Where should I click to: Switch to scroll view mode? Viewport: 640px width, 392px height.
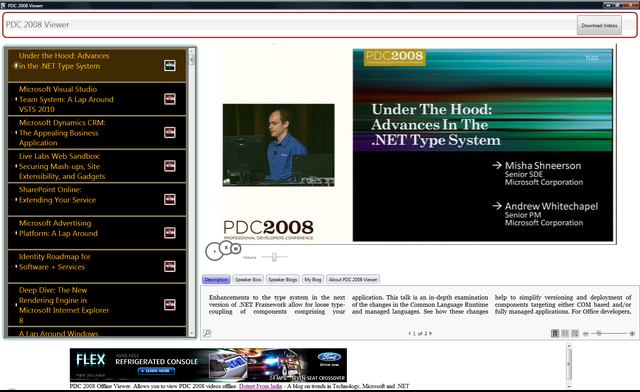575,334
